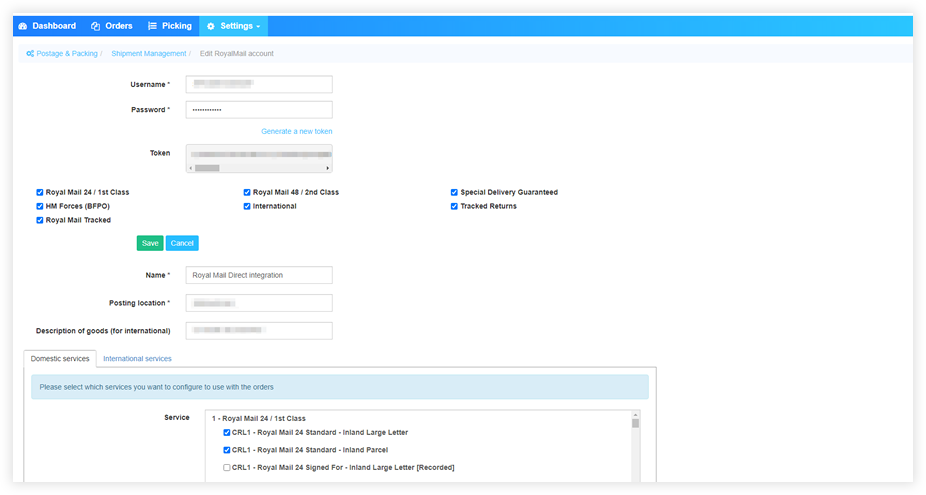Viewport: 926px width, 495px height.
Task: Click the Cancel button
Action: coord(182,243)
